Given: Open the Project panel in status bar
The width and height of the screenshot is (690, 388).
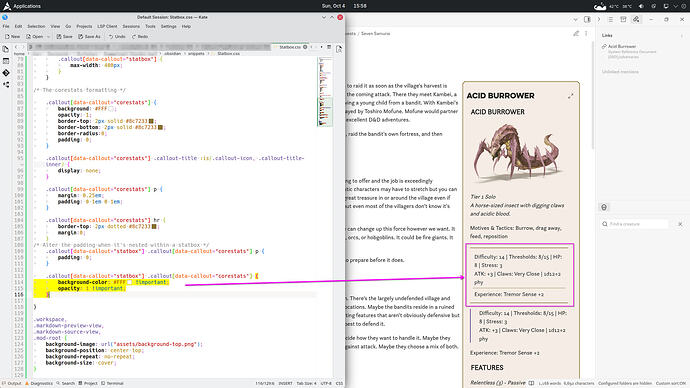Looking at the screenshot, I should (x=88, y=384).
